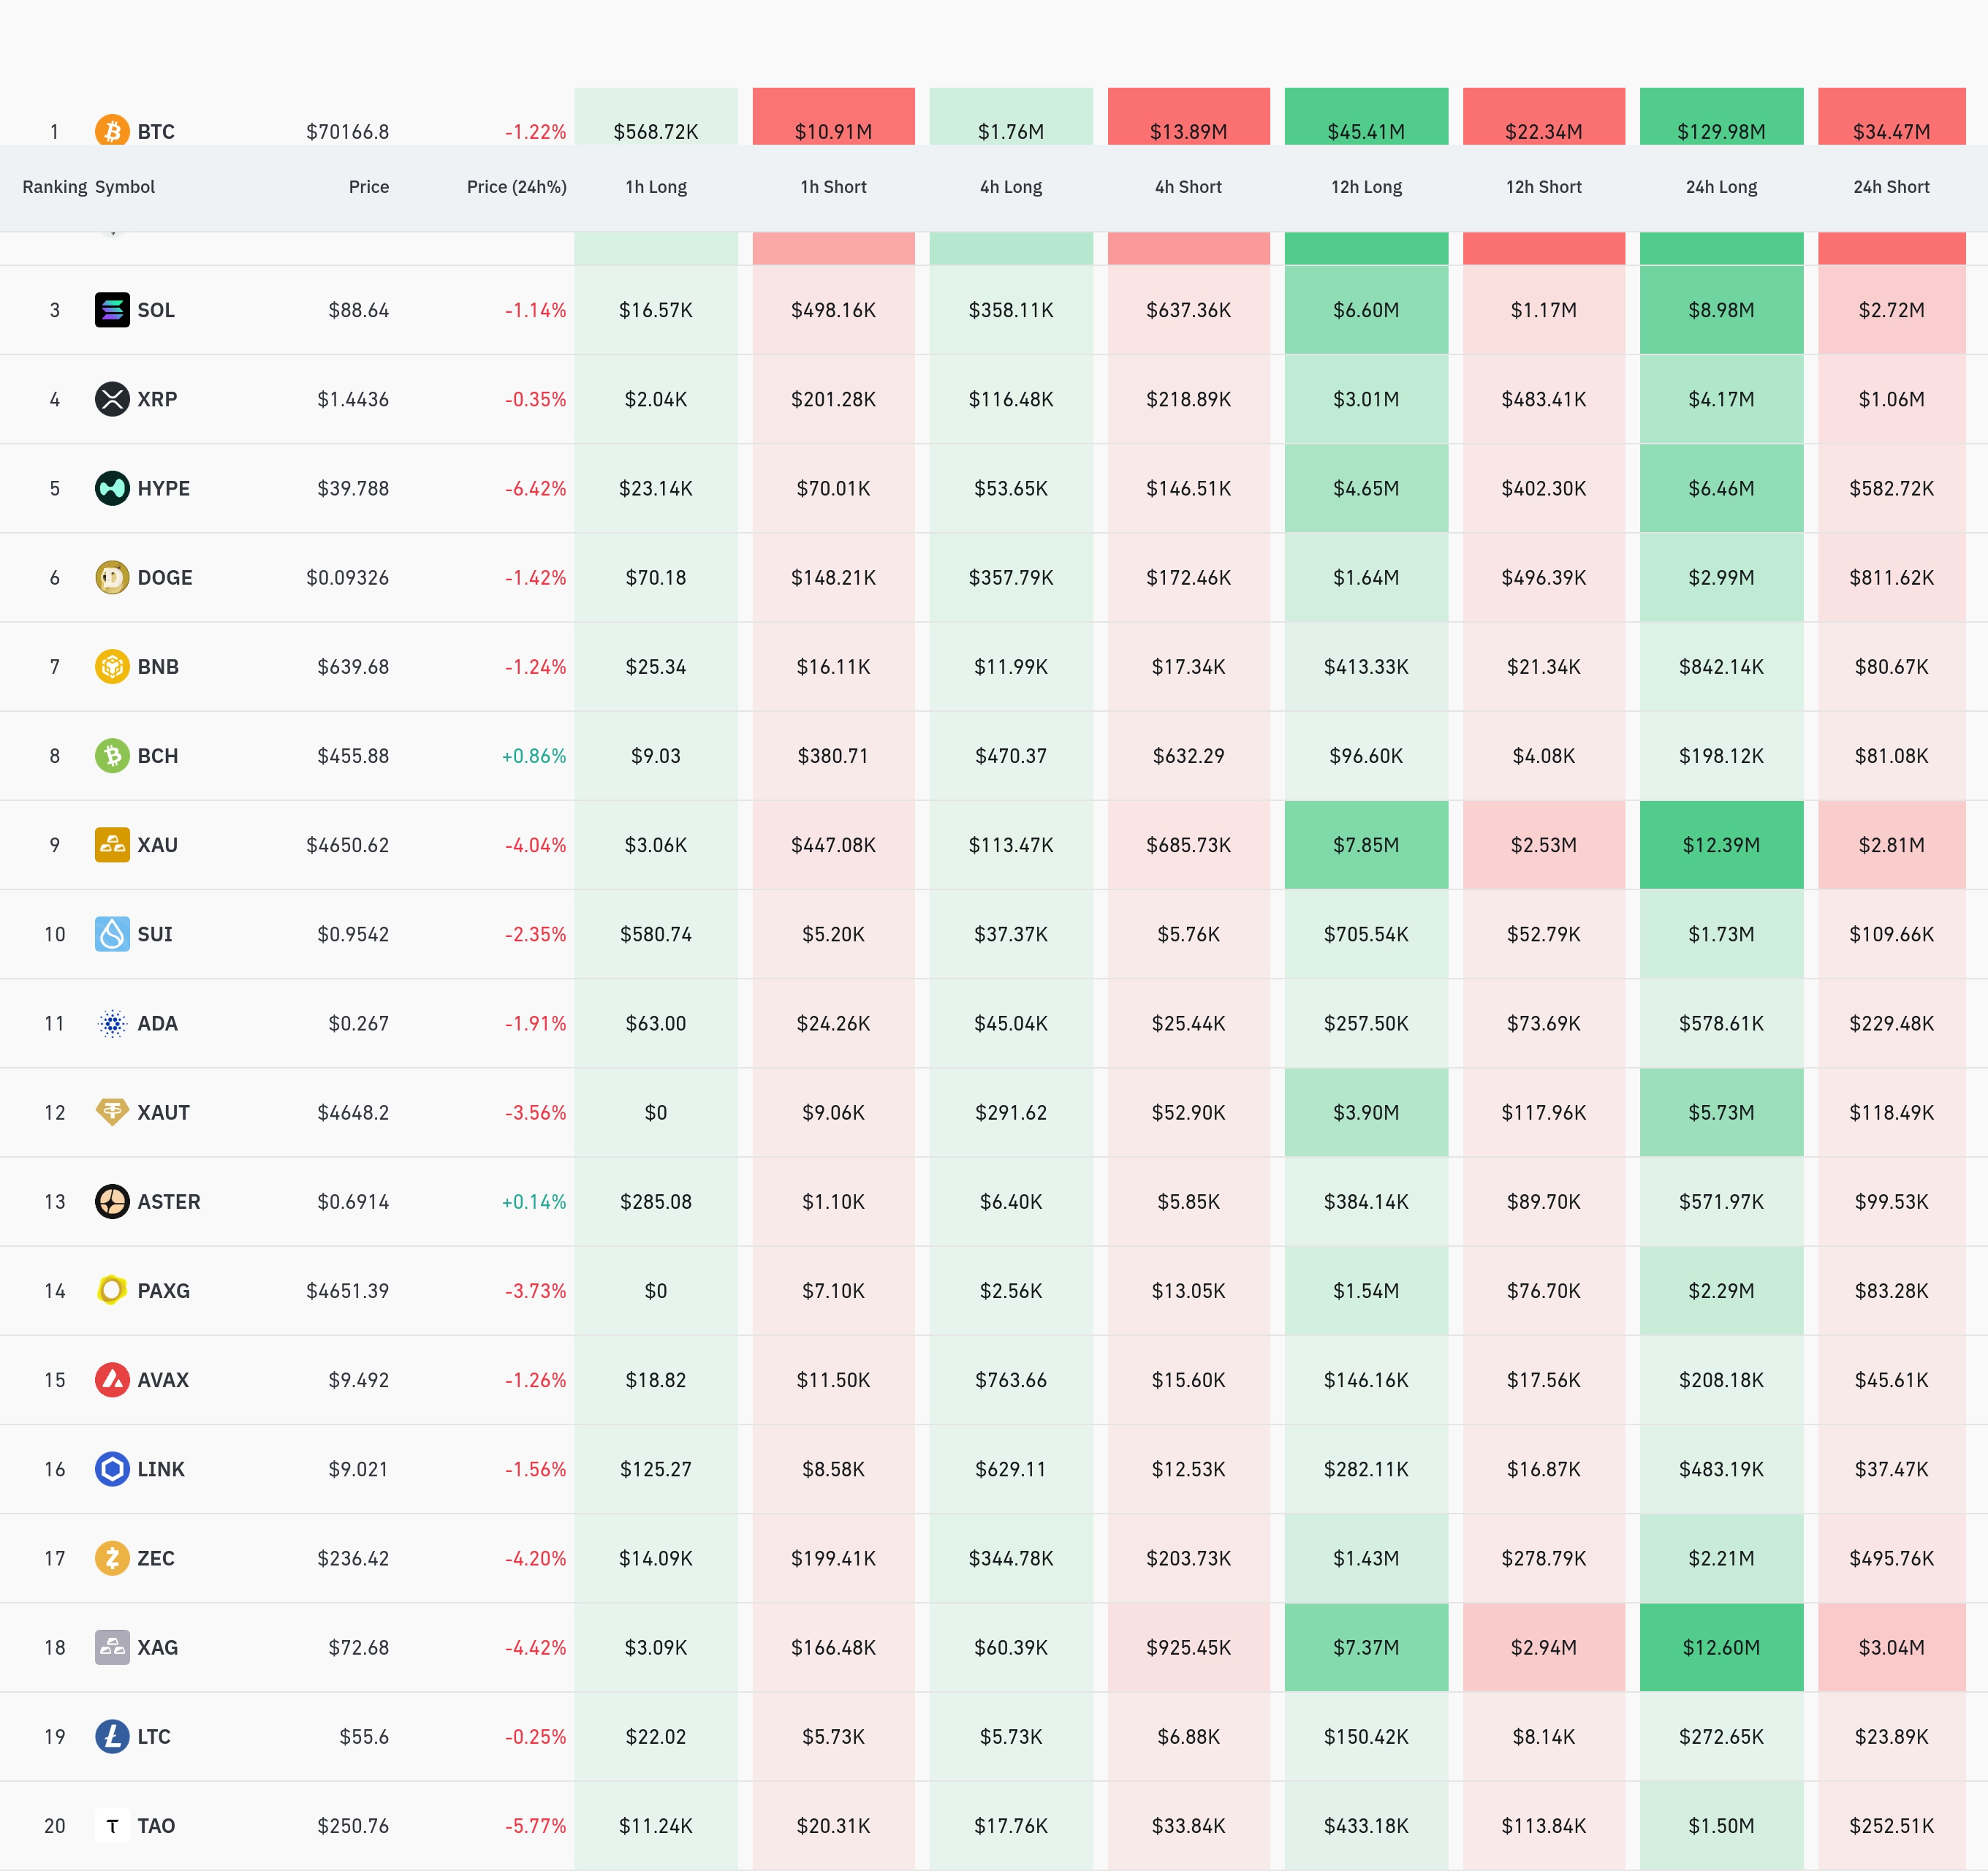Click XAG 24h Long $12.60M cell

pos(1721,1647)
